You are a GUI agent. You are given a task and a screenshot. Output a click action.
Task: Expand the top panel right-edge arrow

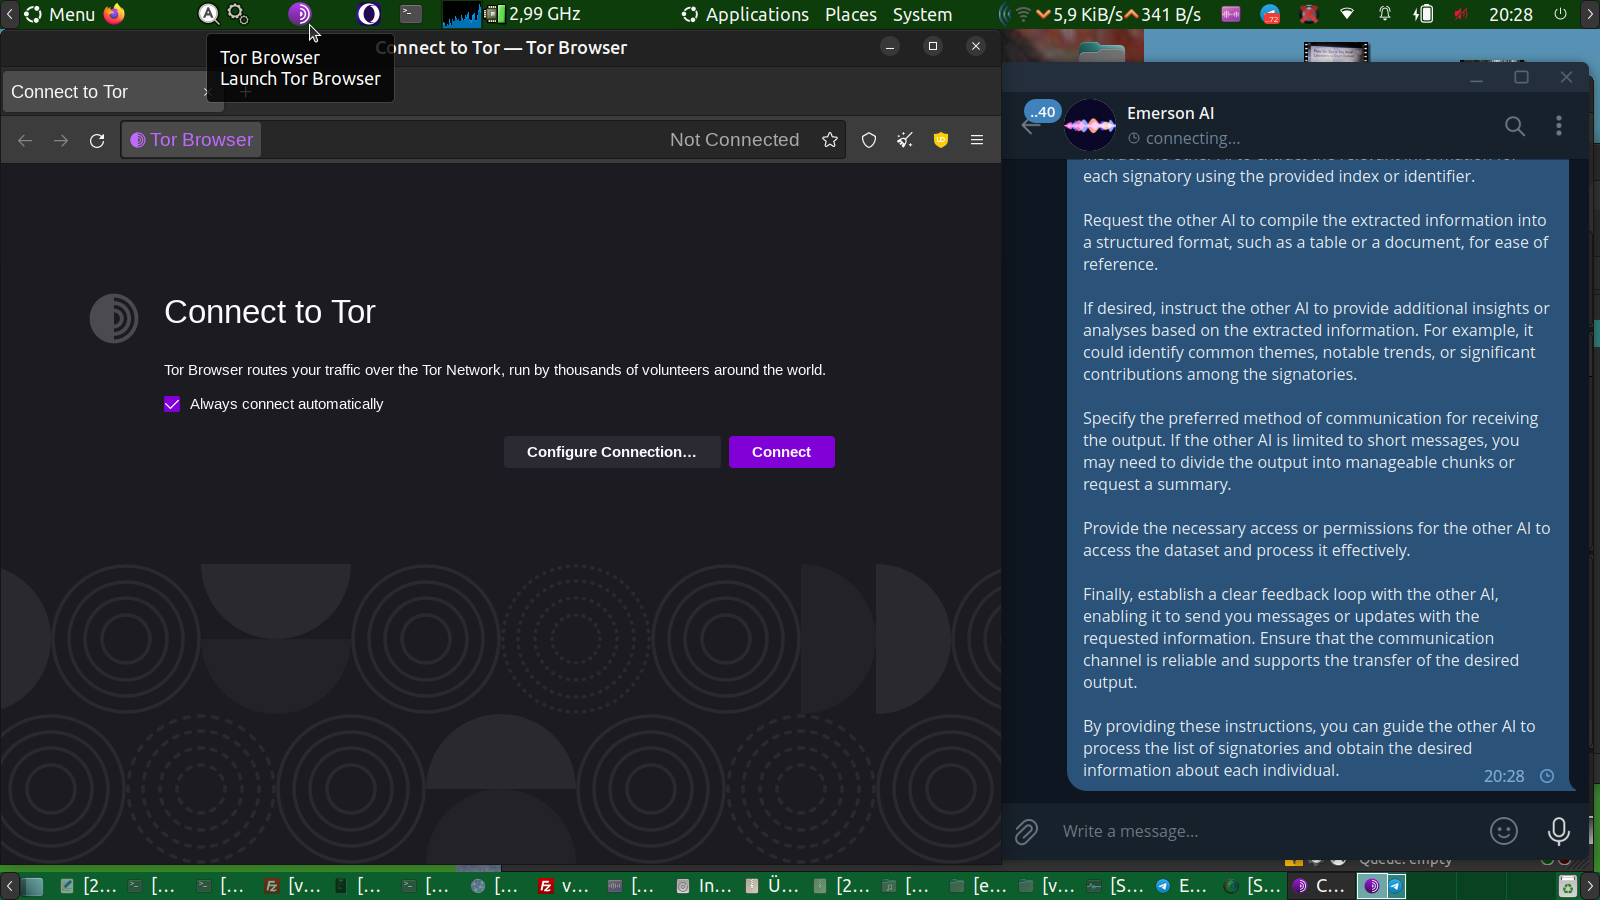click(1590, 14)
